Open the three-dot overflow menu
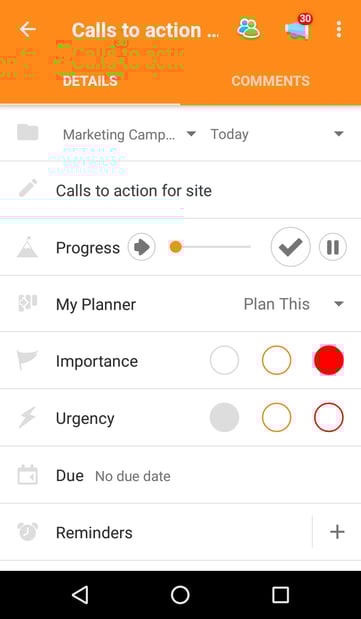The width and height of the screenshot is (361, 619). point(338,29)
